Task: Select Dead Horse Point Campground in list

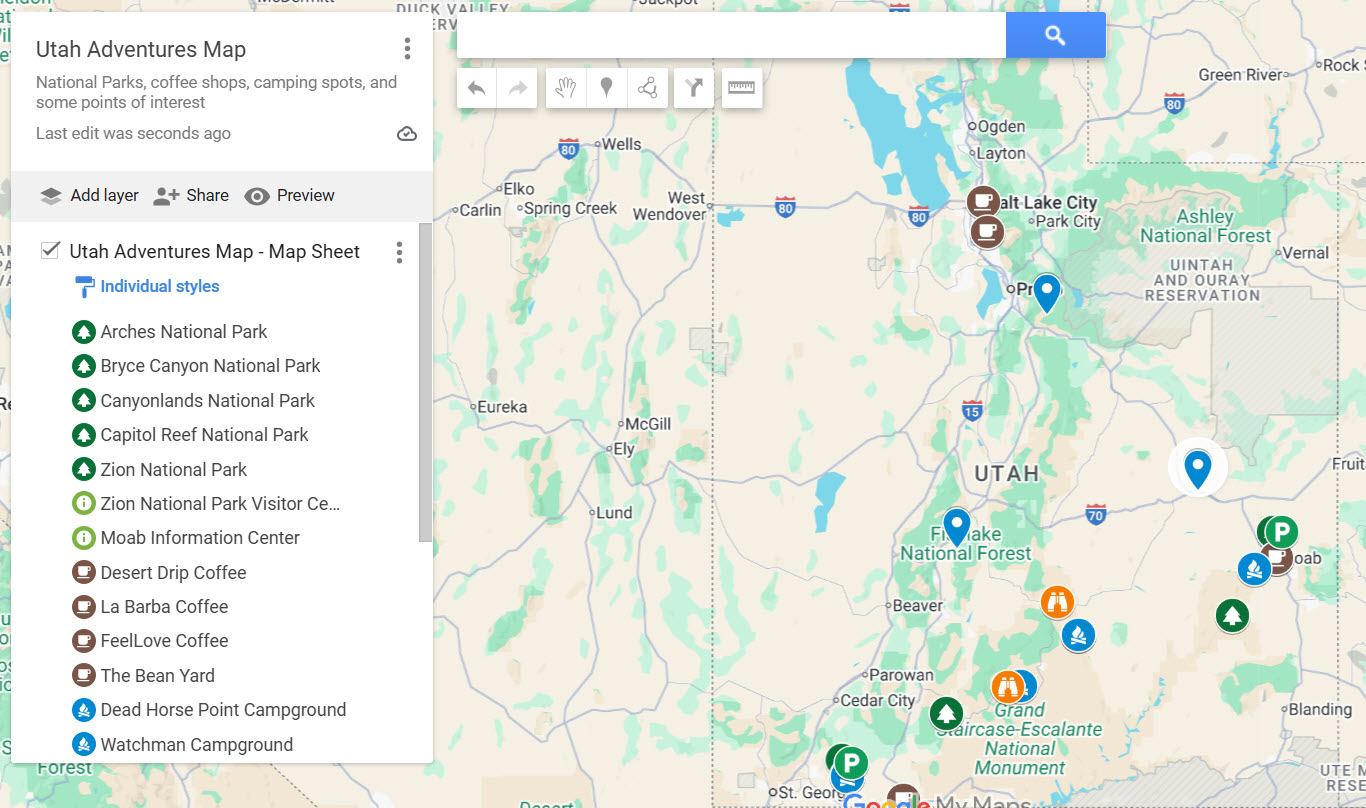Action: coord(223,710)
